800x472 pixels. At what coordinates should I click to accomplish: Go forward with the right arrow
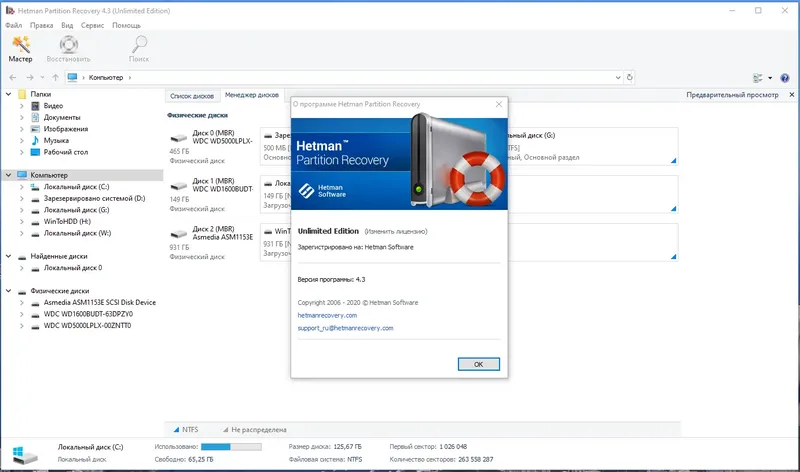pyautogui.click(x=30, y=78)
